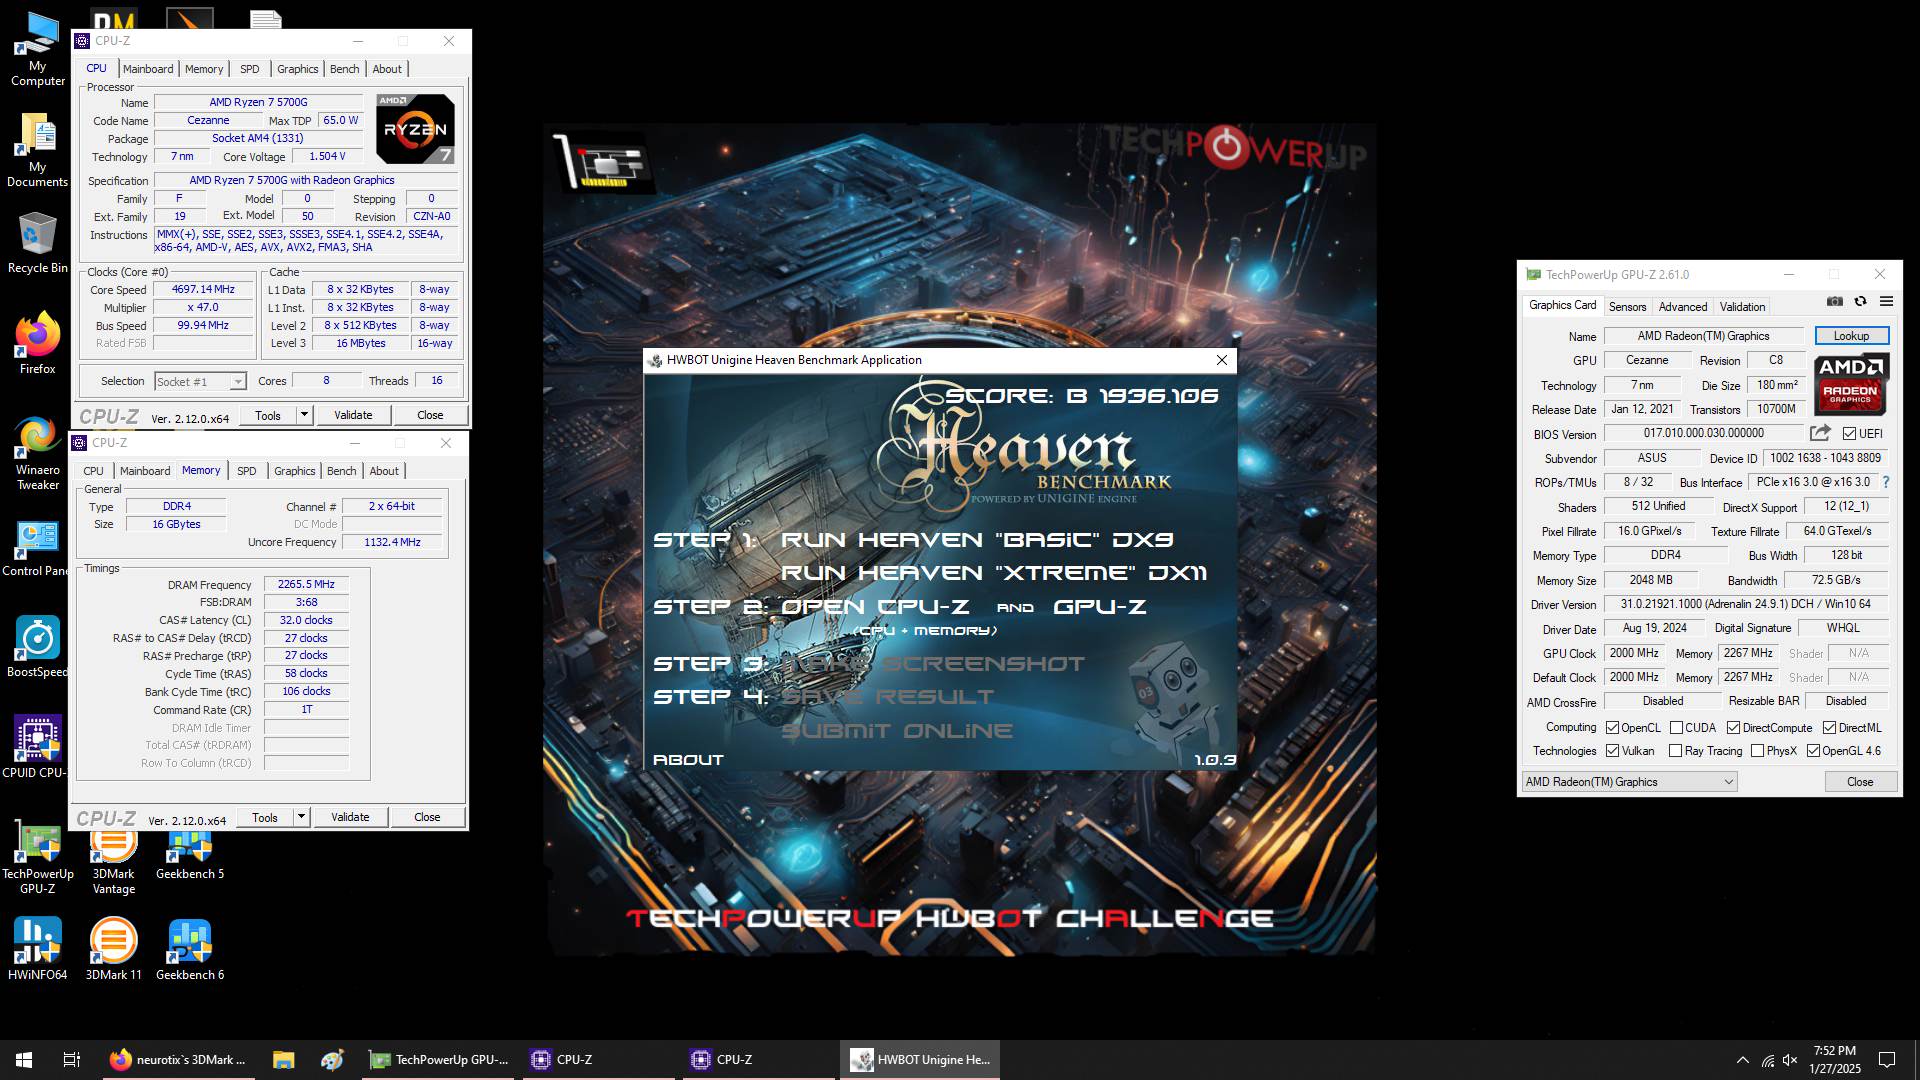
Task: Launch BoostSpeed desktop shortcut
Action: [37, 647]
